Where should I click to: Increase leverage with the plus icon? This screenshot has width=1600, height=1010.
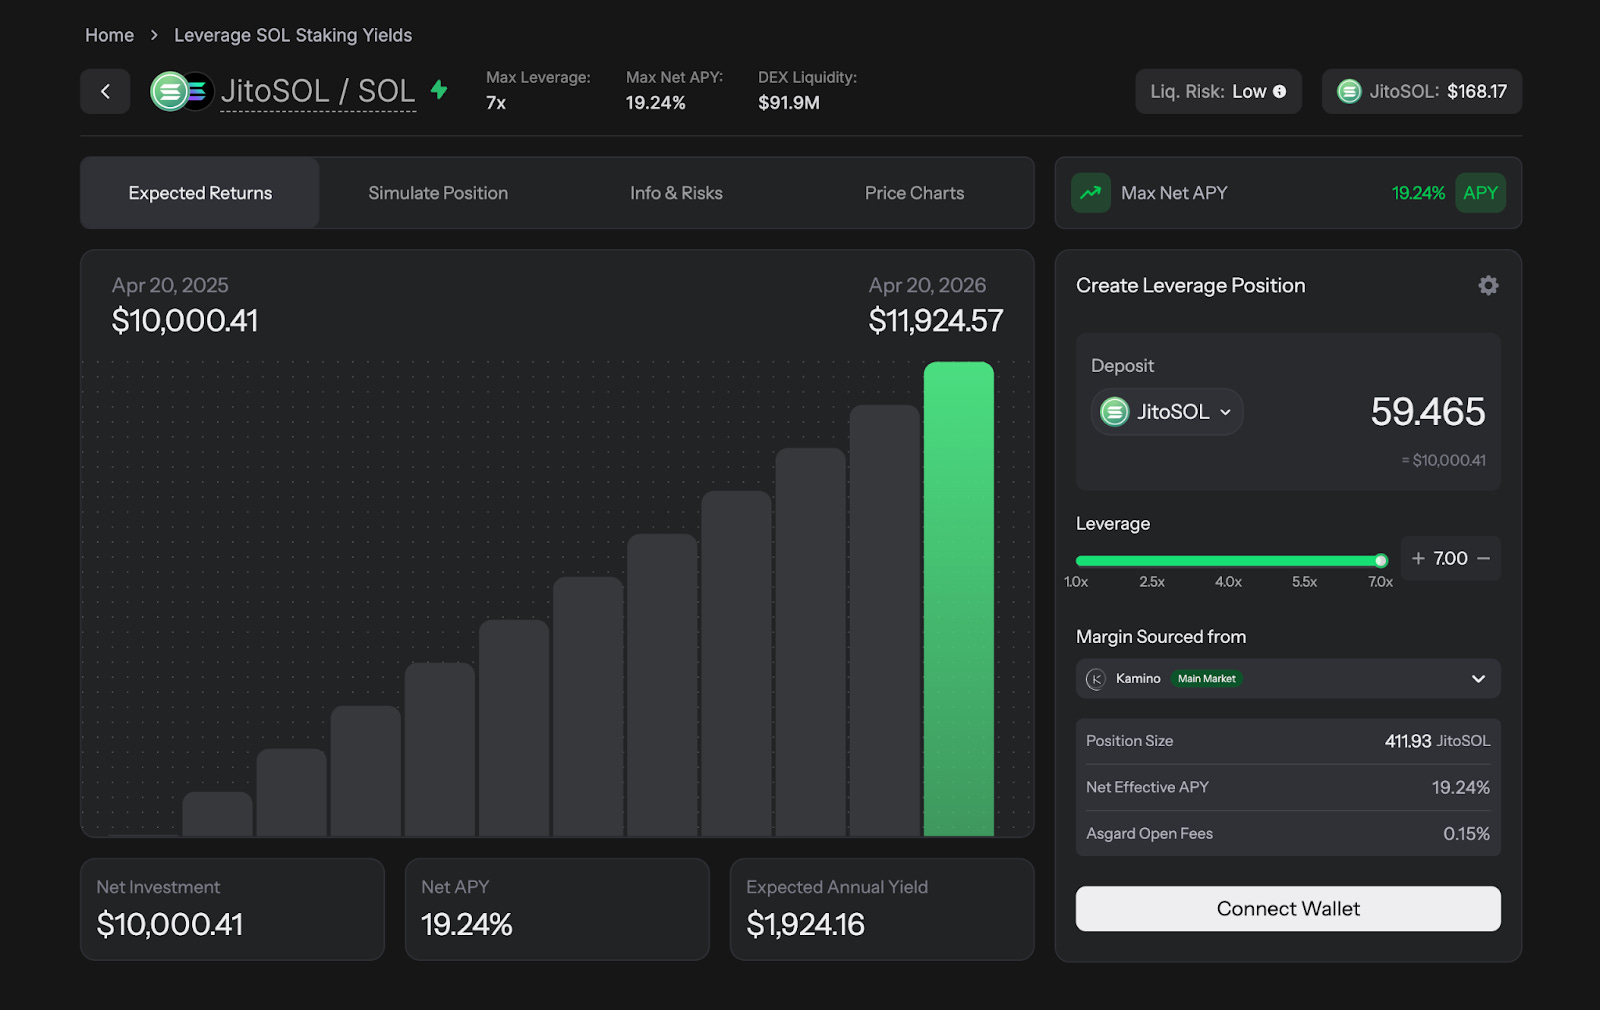tap(1418, 558)
